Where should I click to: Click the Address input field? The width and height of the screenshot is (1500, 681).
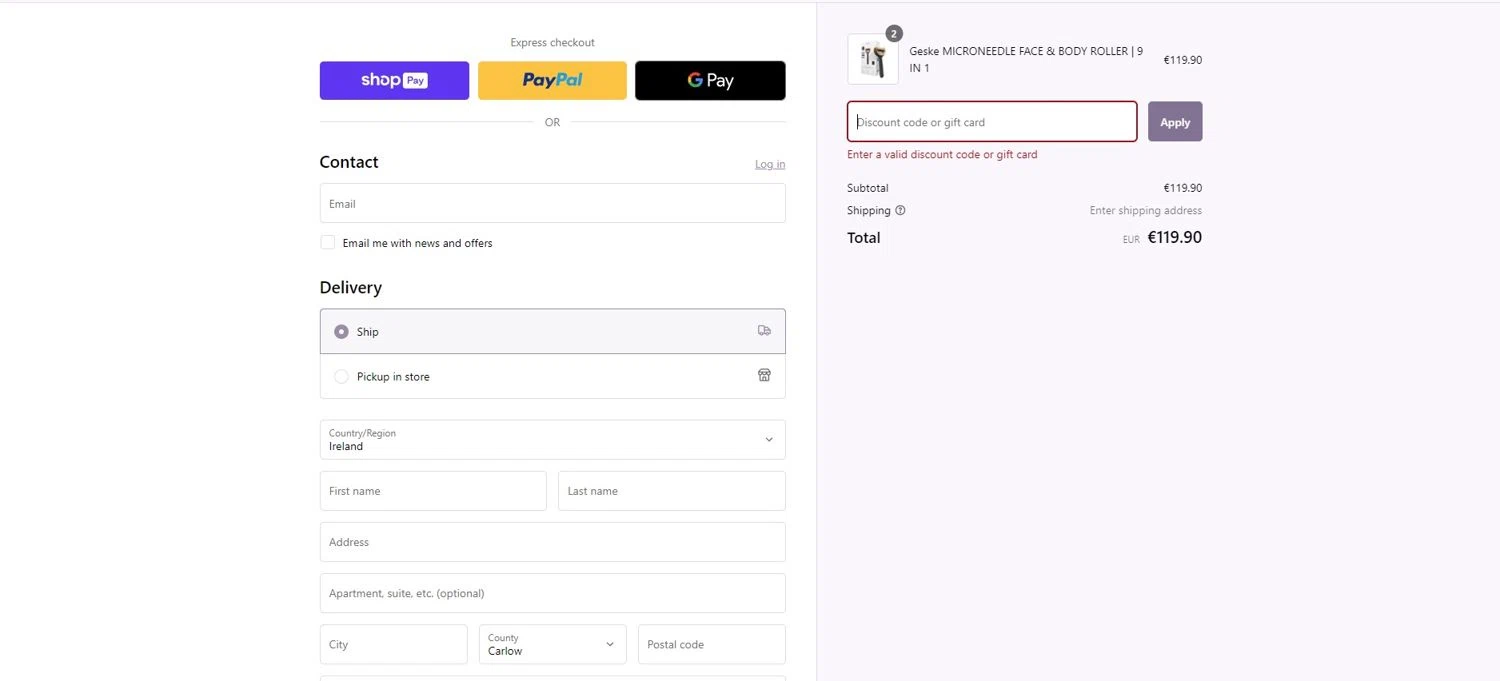[x=552, y=542]
